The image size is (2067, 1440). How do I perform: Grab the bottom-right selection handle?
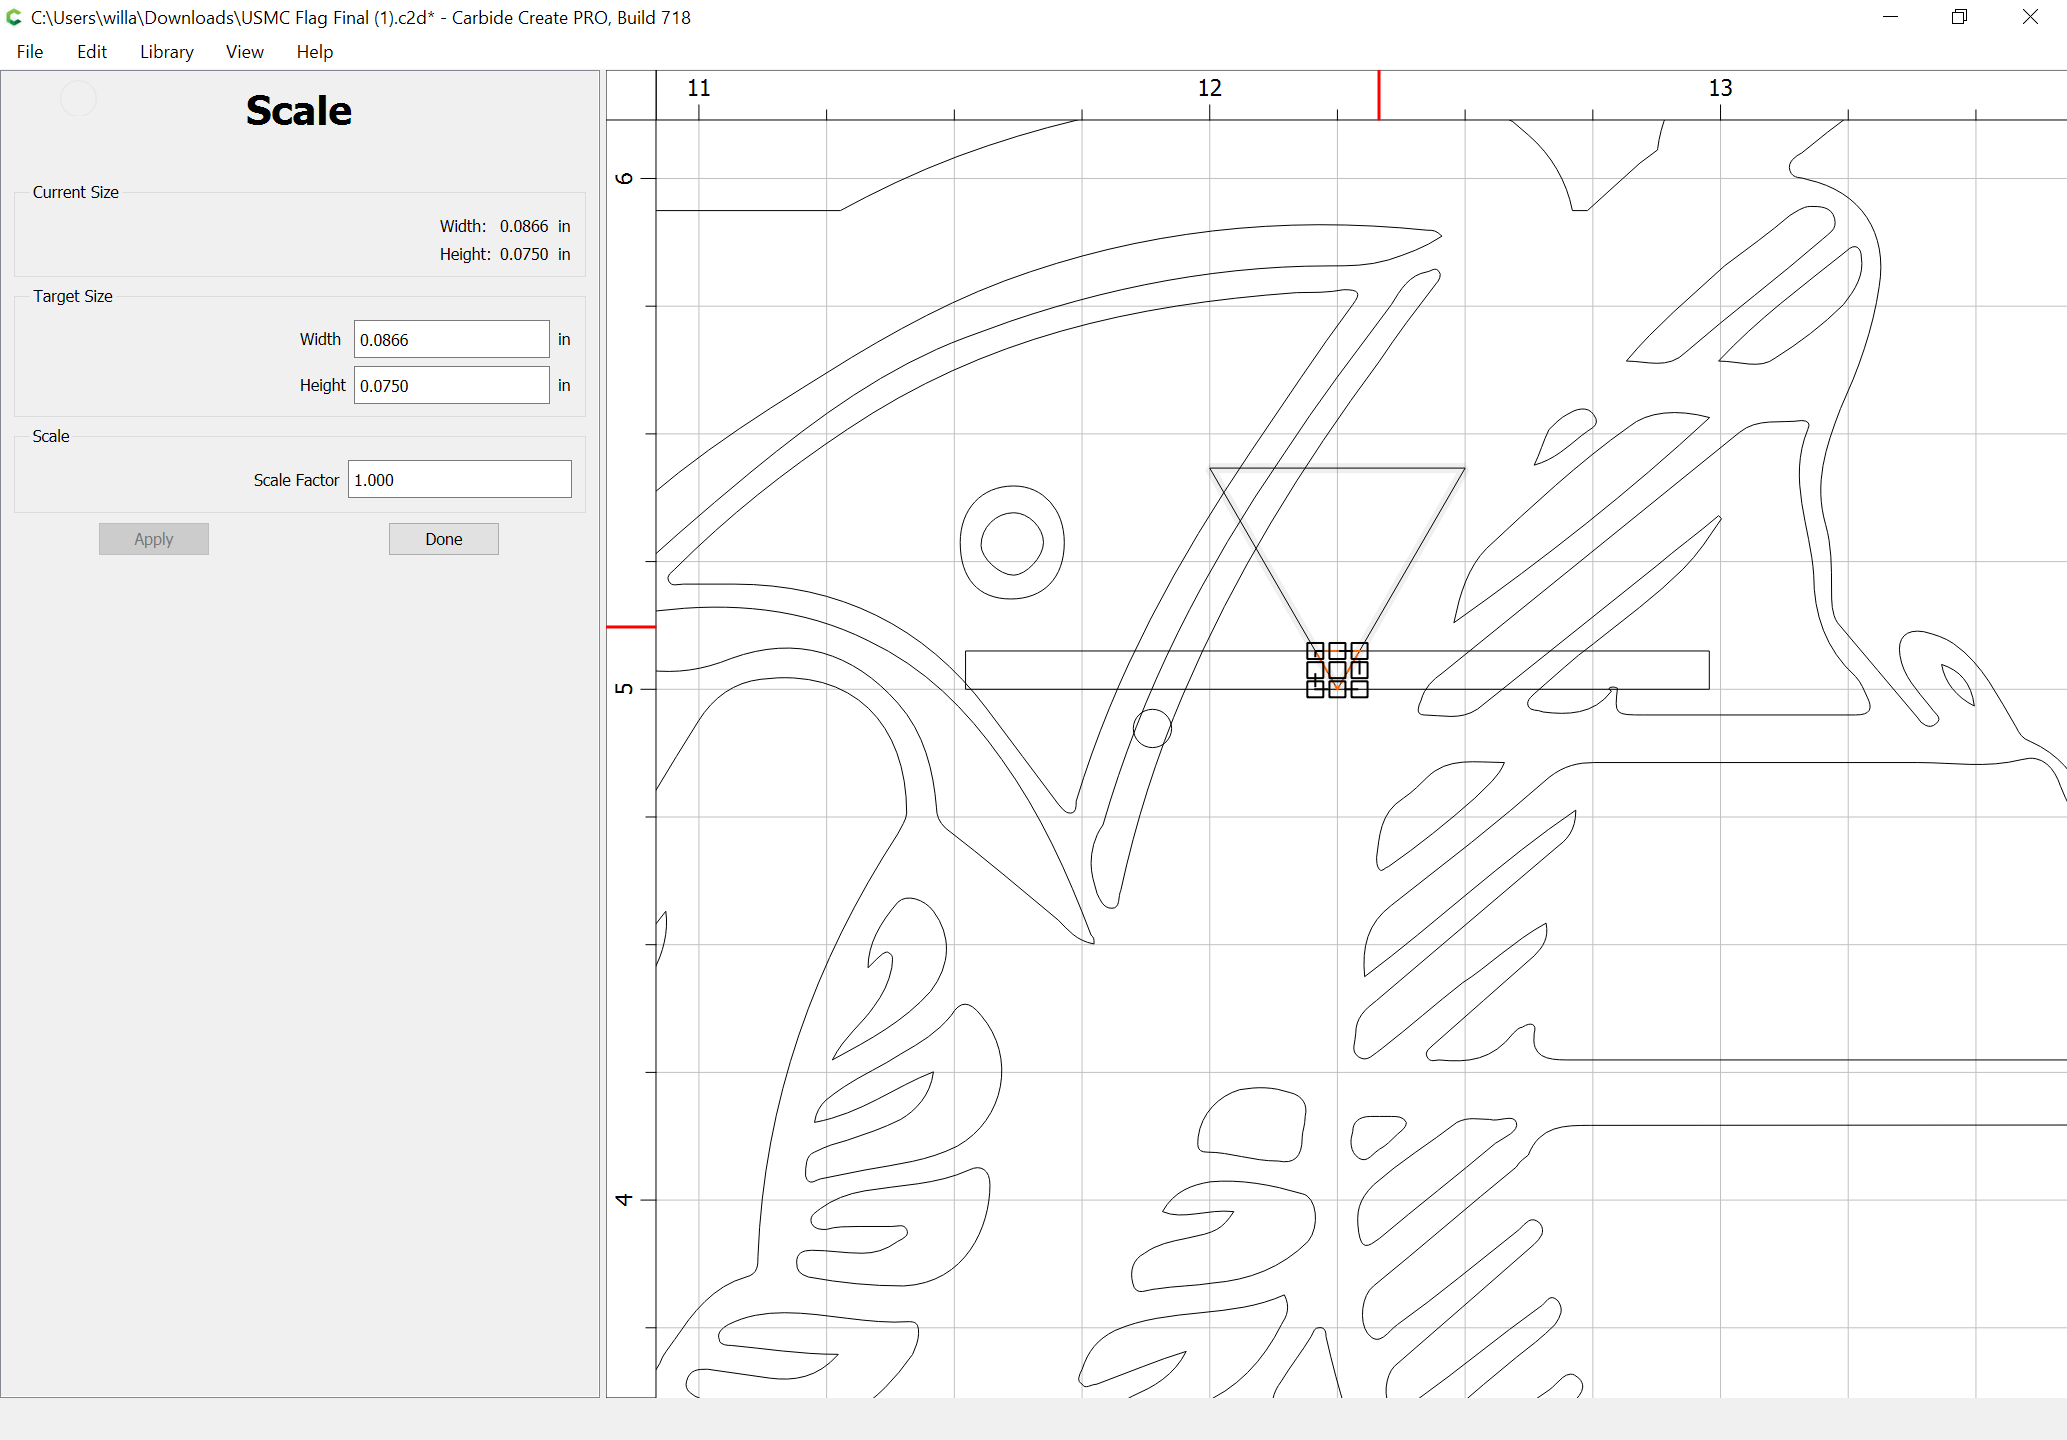tap(1359, 689)
